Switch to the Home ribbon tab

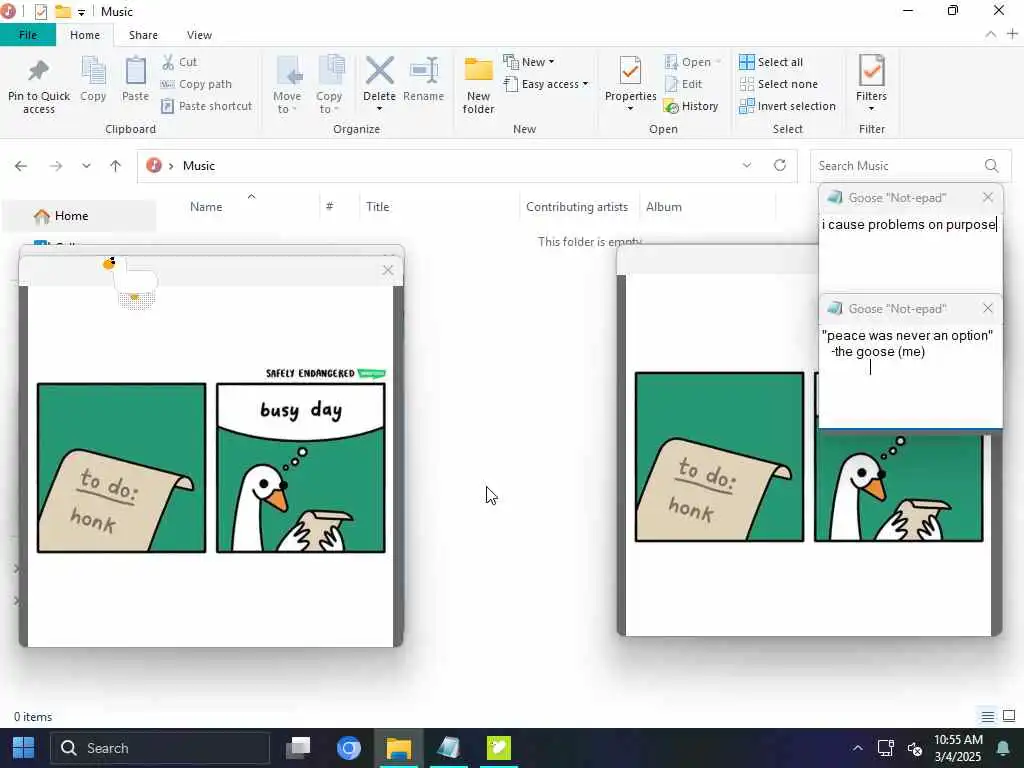pyautogui.click(x=85, y=35)
